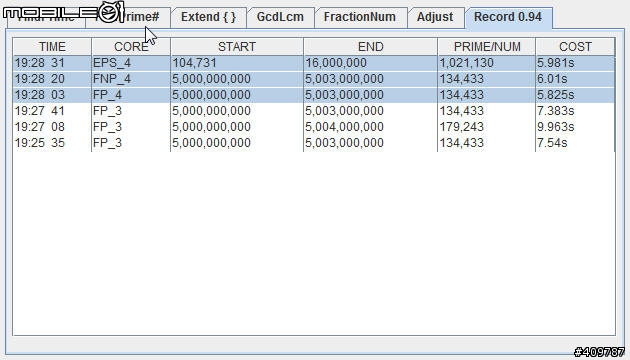Select the row with time 19:27 08
This screenshot has width=630, height=360.
(x=314, y=127)
